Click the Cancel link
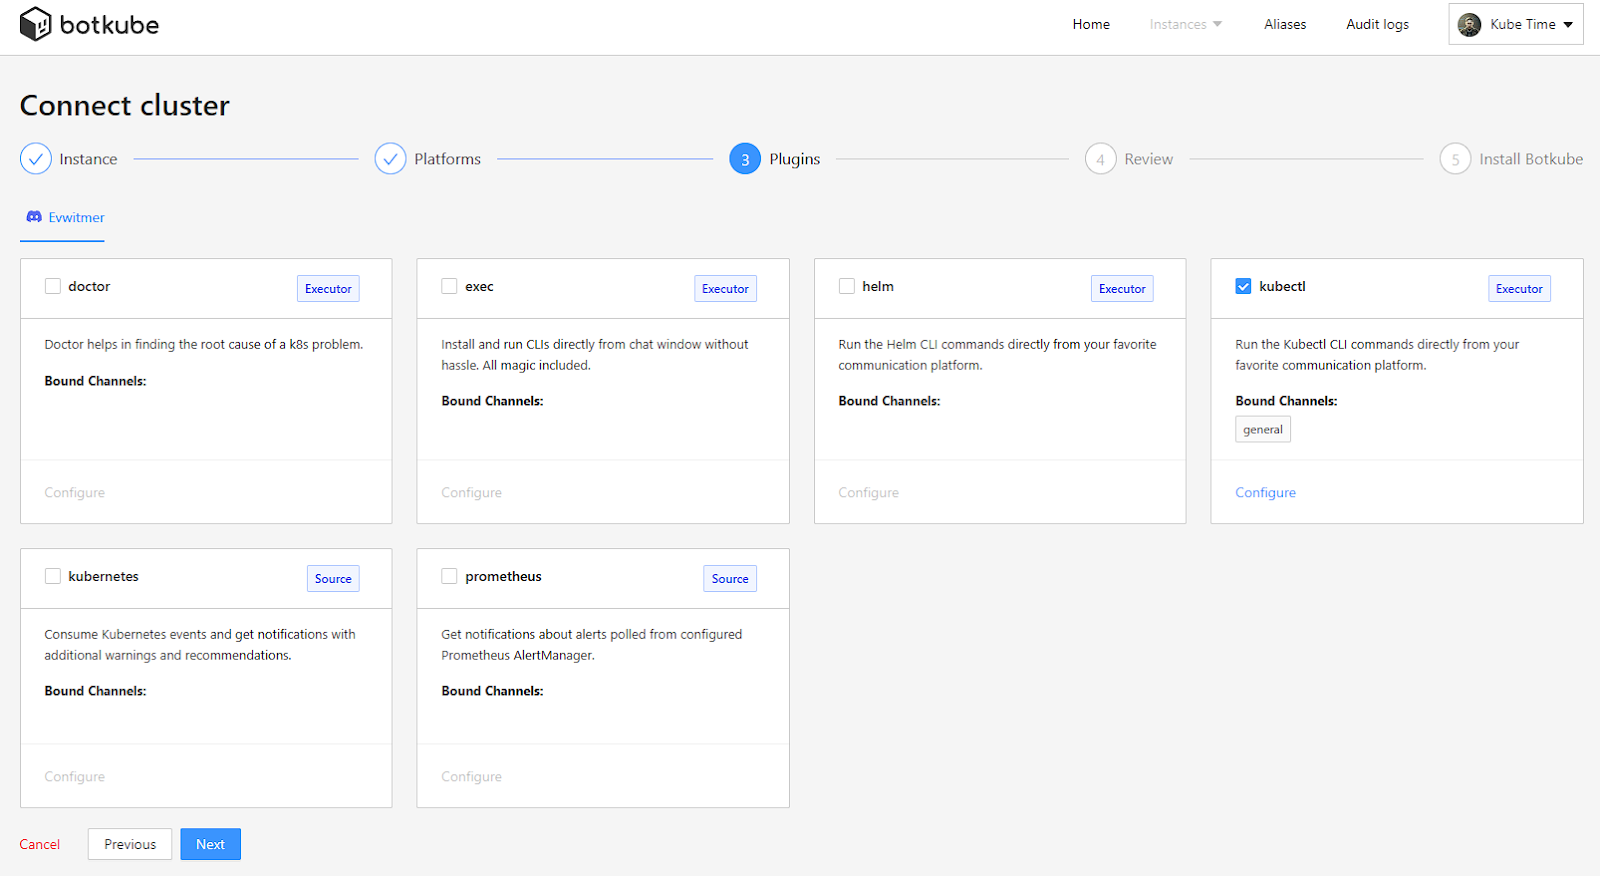This screenshot has height=876, width=1600. pyautogui.click(x=40, y=844)
